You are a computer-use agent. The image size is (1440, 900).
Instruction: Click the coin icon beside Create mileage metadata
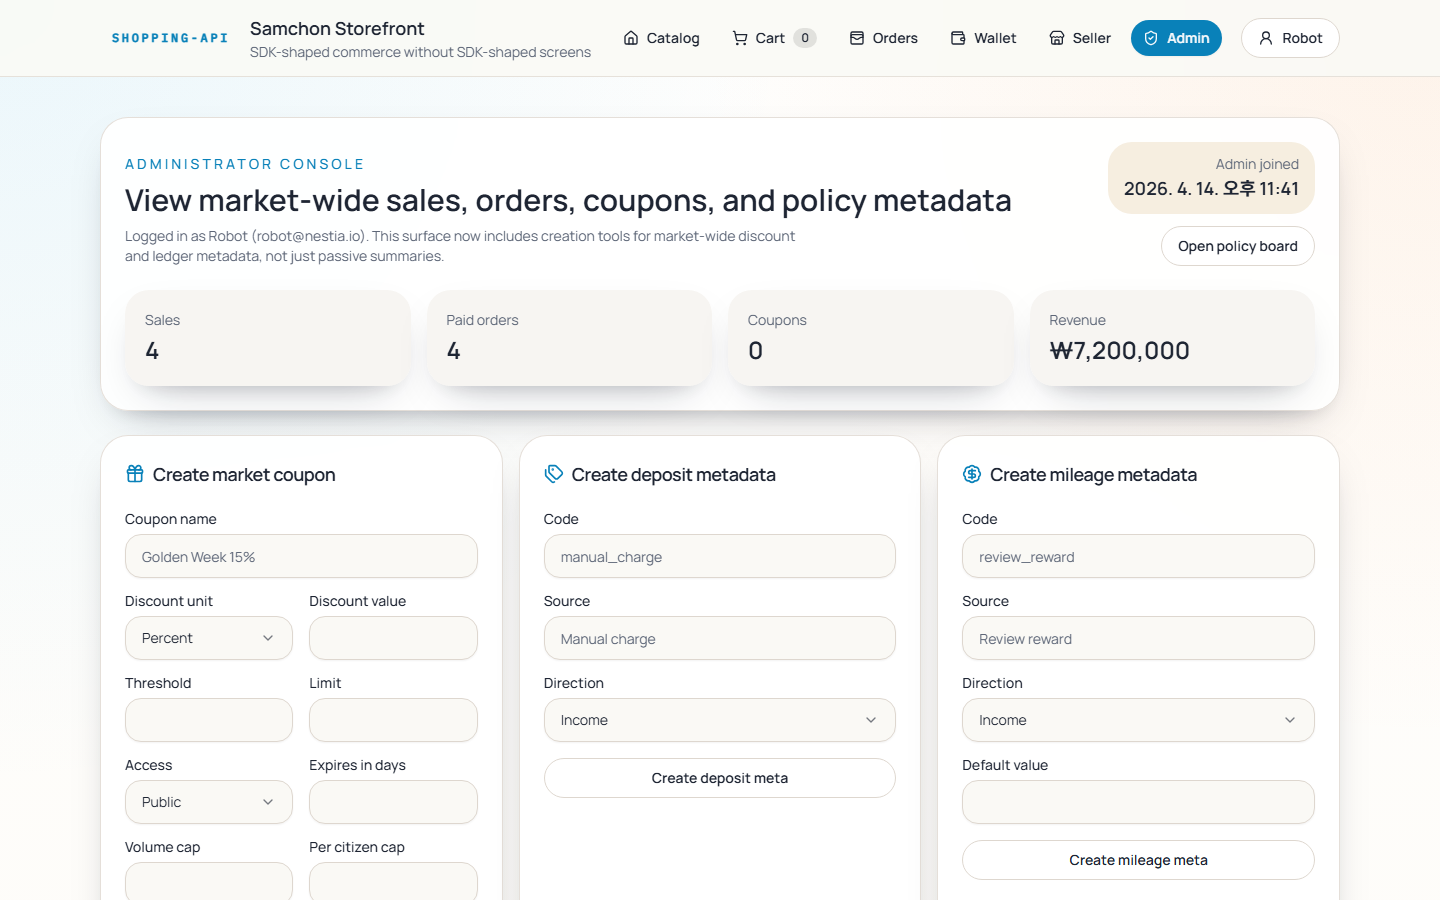click(972, 474)
